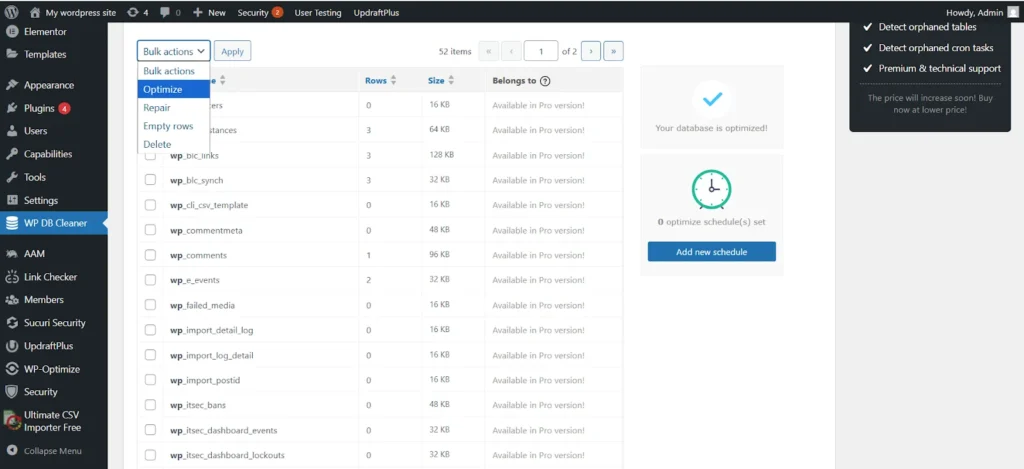Viewport: 1024px width, 469px height.
Task: Click the WP DB Cleaner database icon
Action: 11,223
